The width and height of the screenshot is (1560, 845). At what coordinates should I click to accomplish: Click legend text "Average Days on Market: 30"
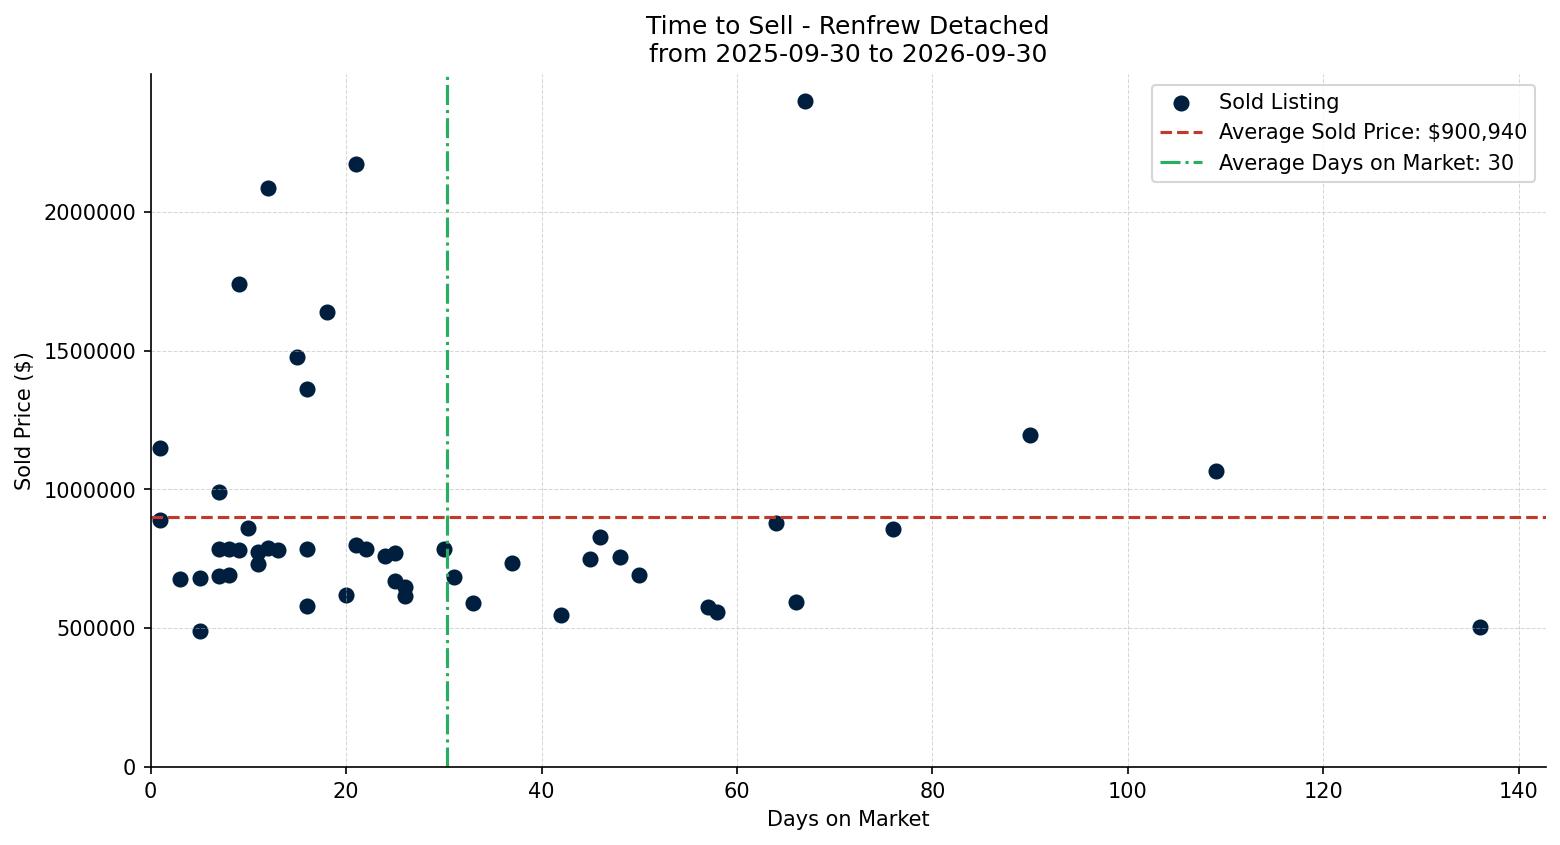1366,163
